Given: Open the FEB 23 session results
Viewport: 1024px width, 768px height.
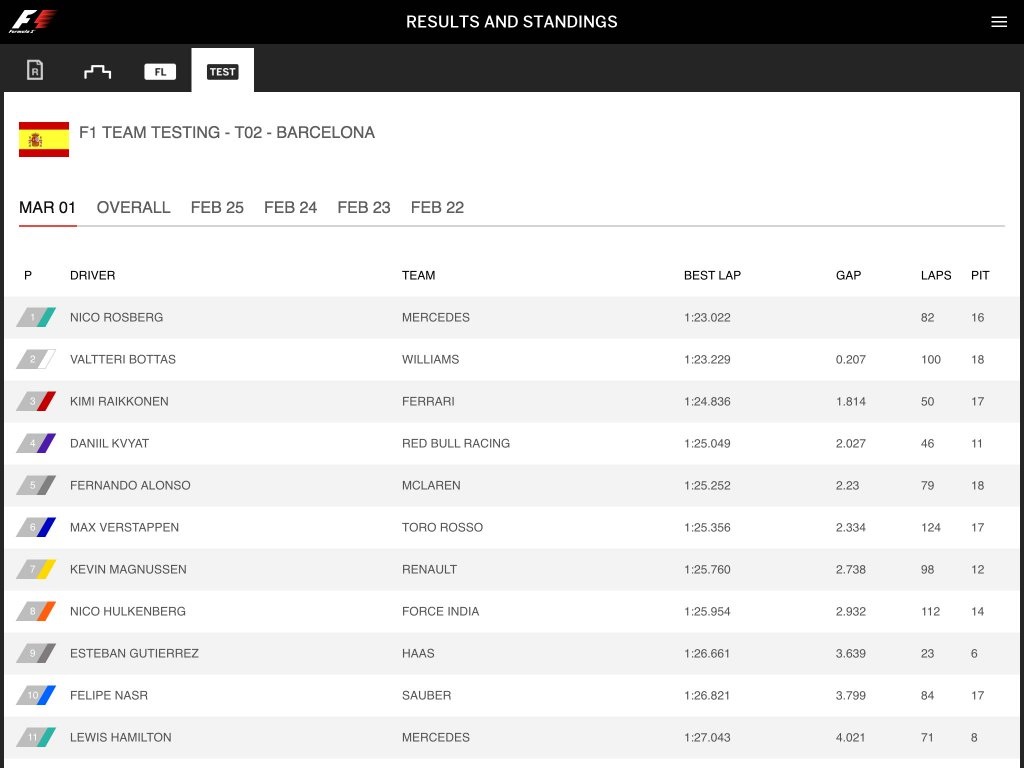Looking at the screenshot, I should [363, 208].
